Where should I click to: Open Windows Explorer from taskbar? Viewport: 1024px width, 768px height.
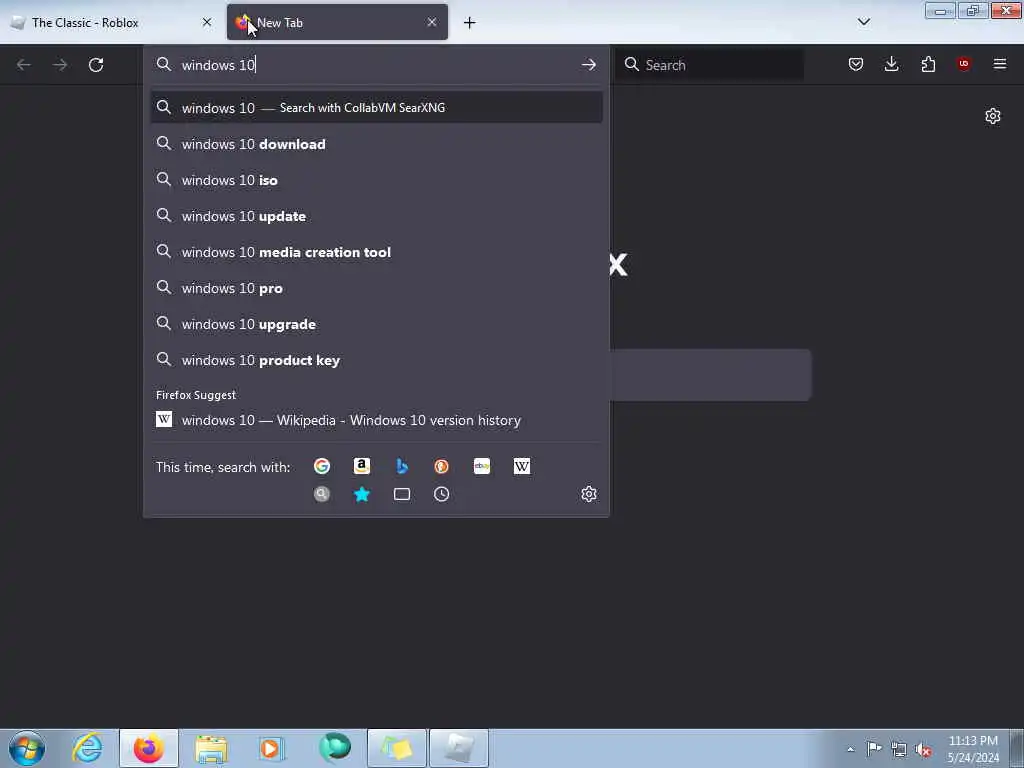click(x=210, y=748)
